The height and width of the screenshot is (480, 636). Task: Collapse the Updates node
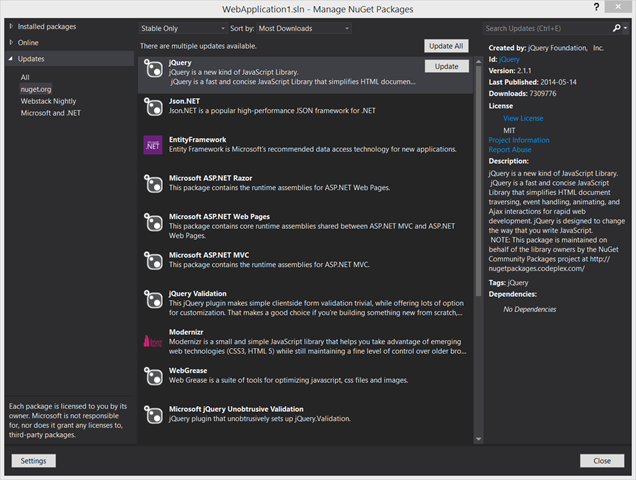click(11, 59)
